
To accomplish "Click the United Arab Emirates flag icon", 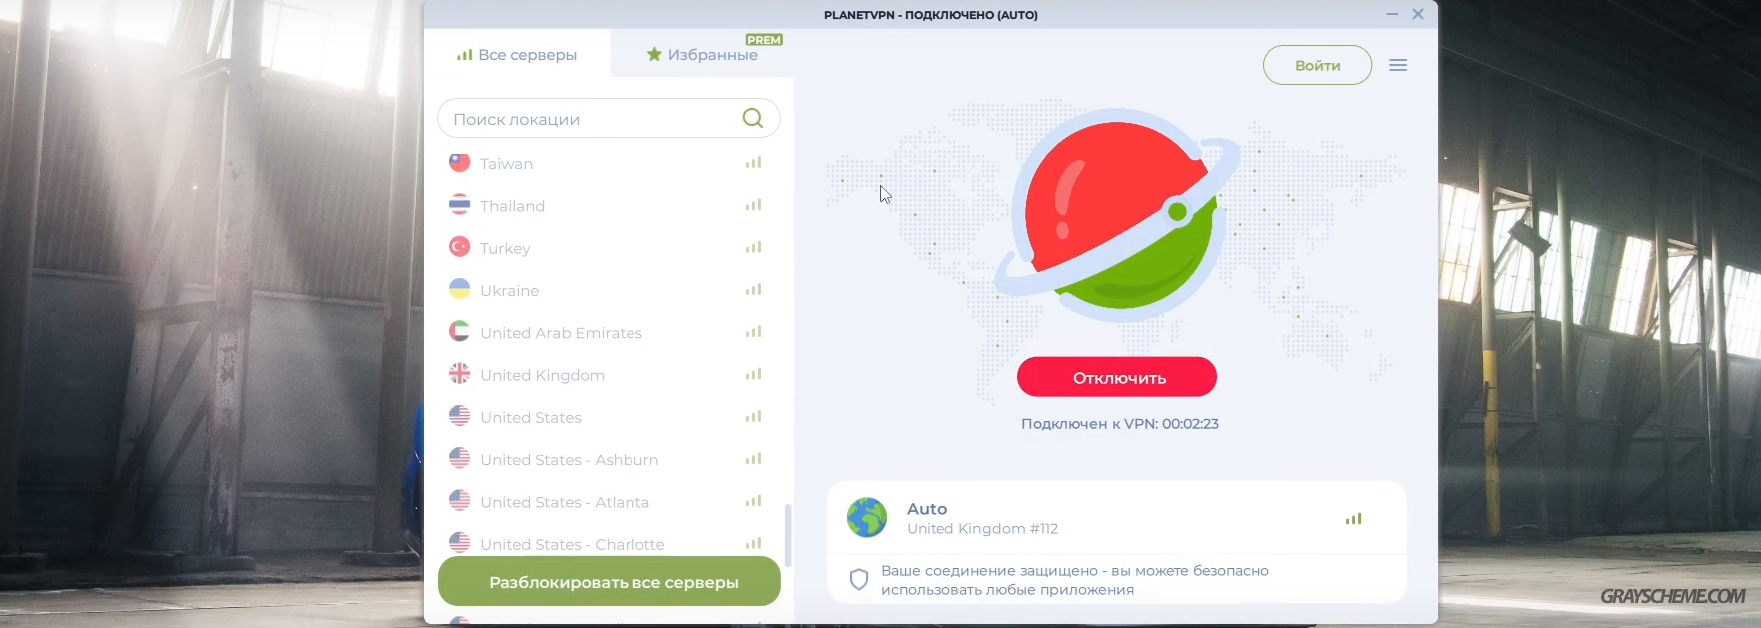I will 459,332.
